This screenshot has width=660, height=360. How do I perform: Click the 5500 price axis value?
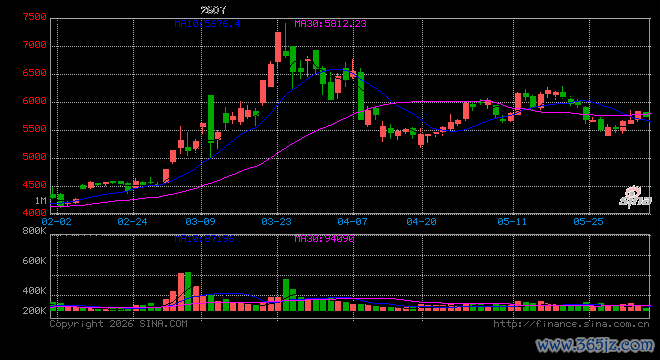35,129
